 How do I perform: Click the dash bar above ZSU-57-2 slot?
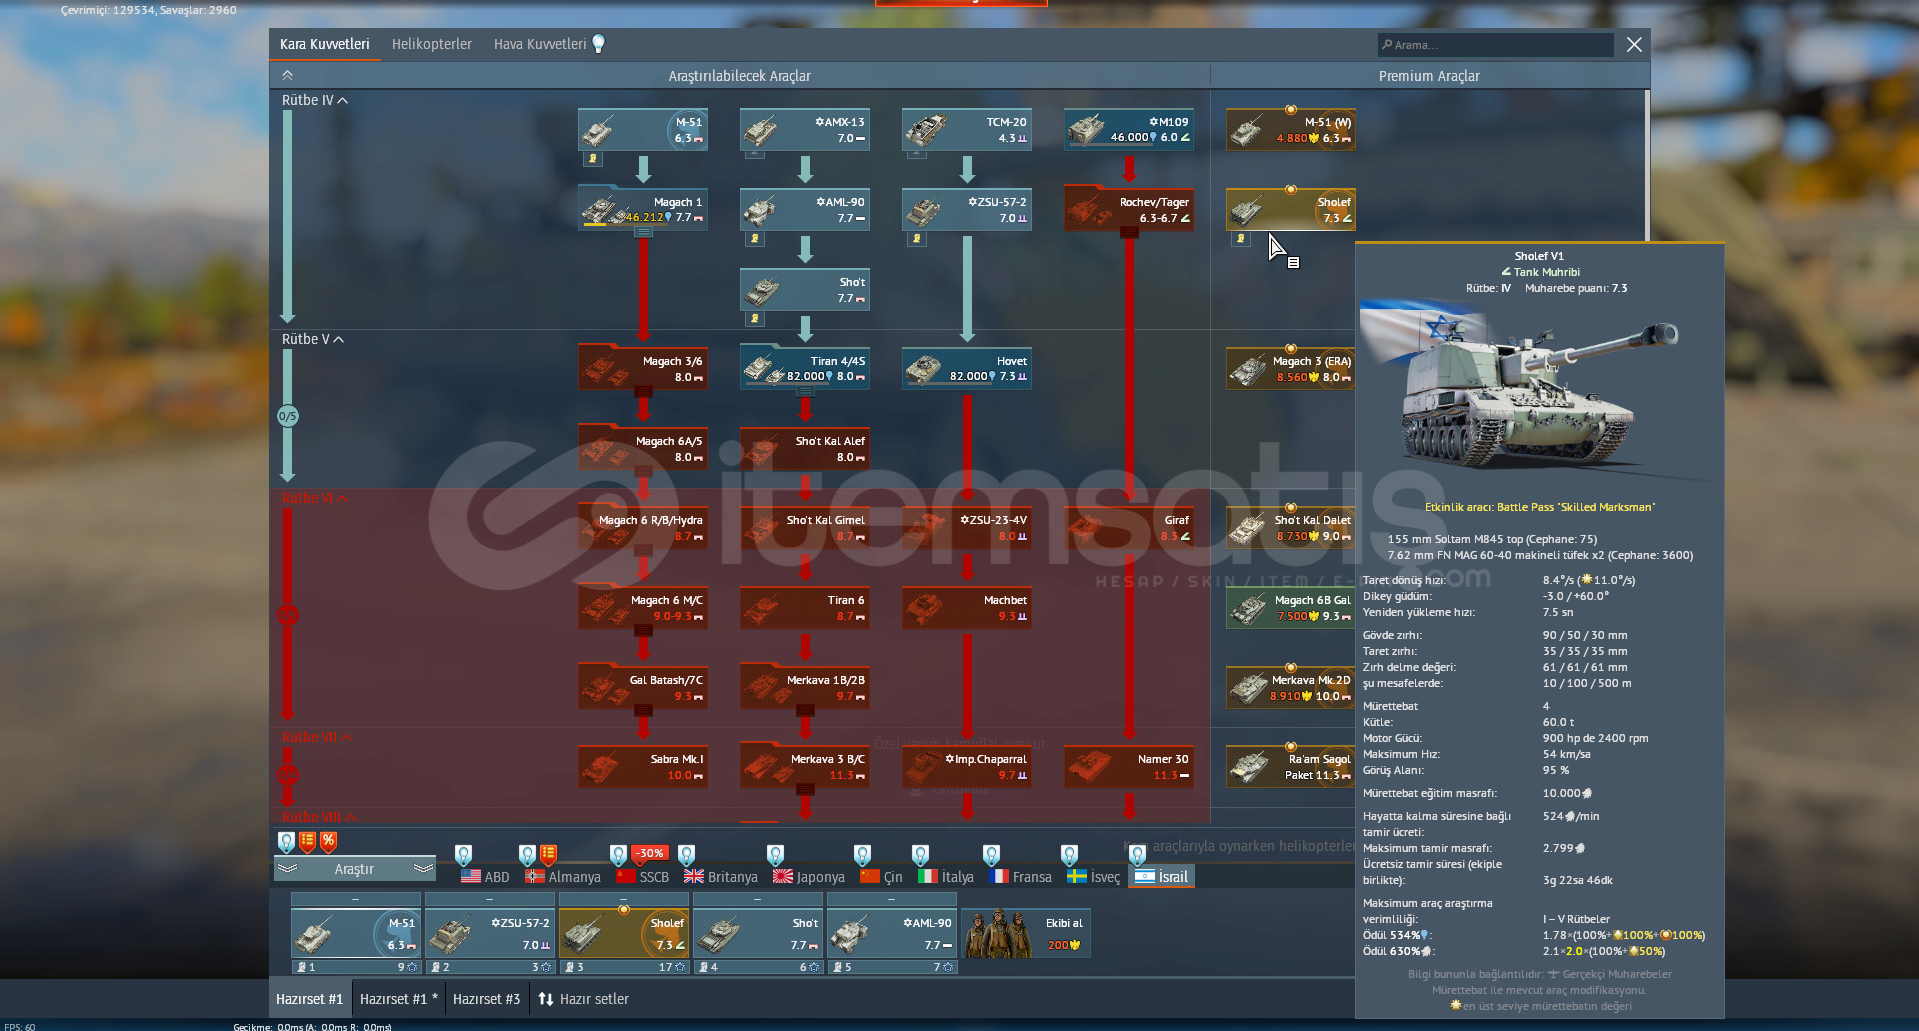tap(490, 899)
